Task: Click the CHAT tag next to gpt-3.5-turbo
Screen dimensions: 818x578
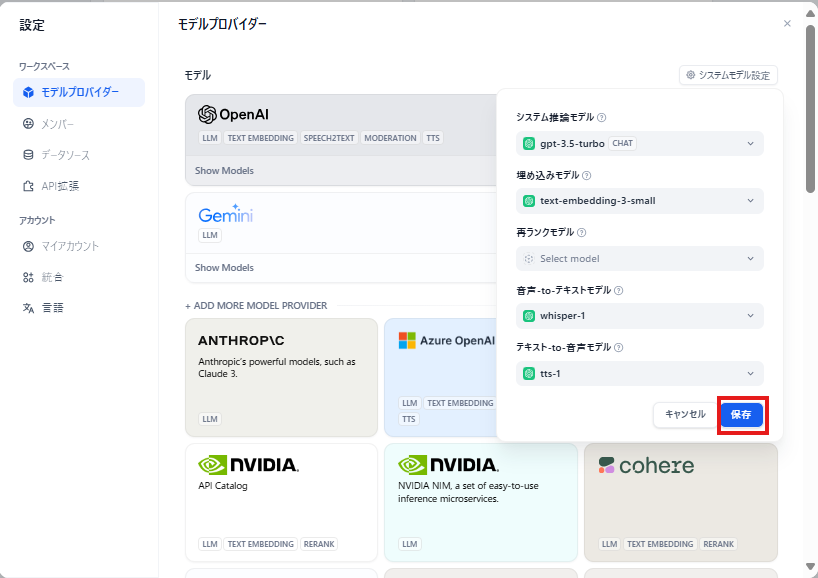Action: coord(622,143)
